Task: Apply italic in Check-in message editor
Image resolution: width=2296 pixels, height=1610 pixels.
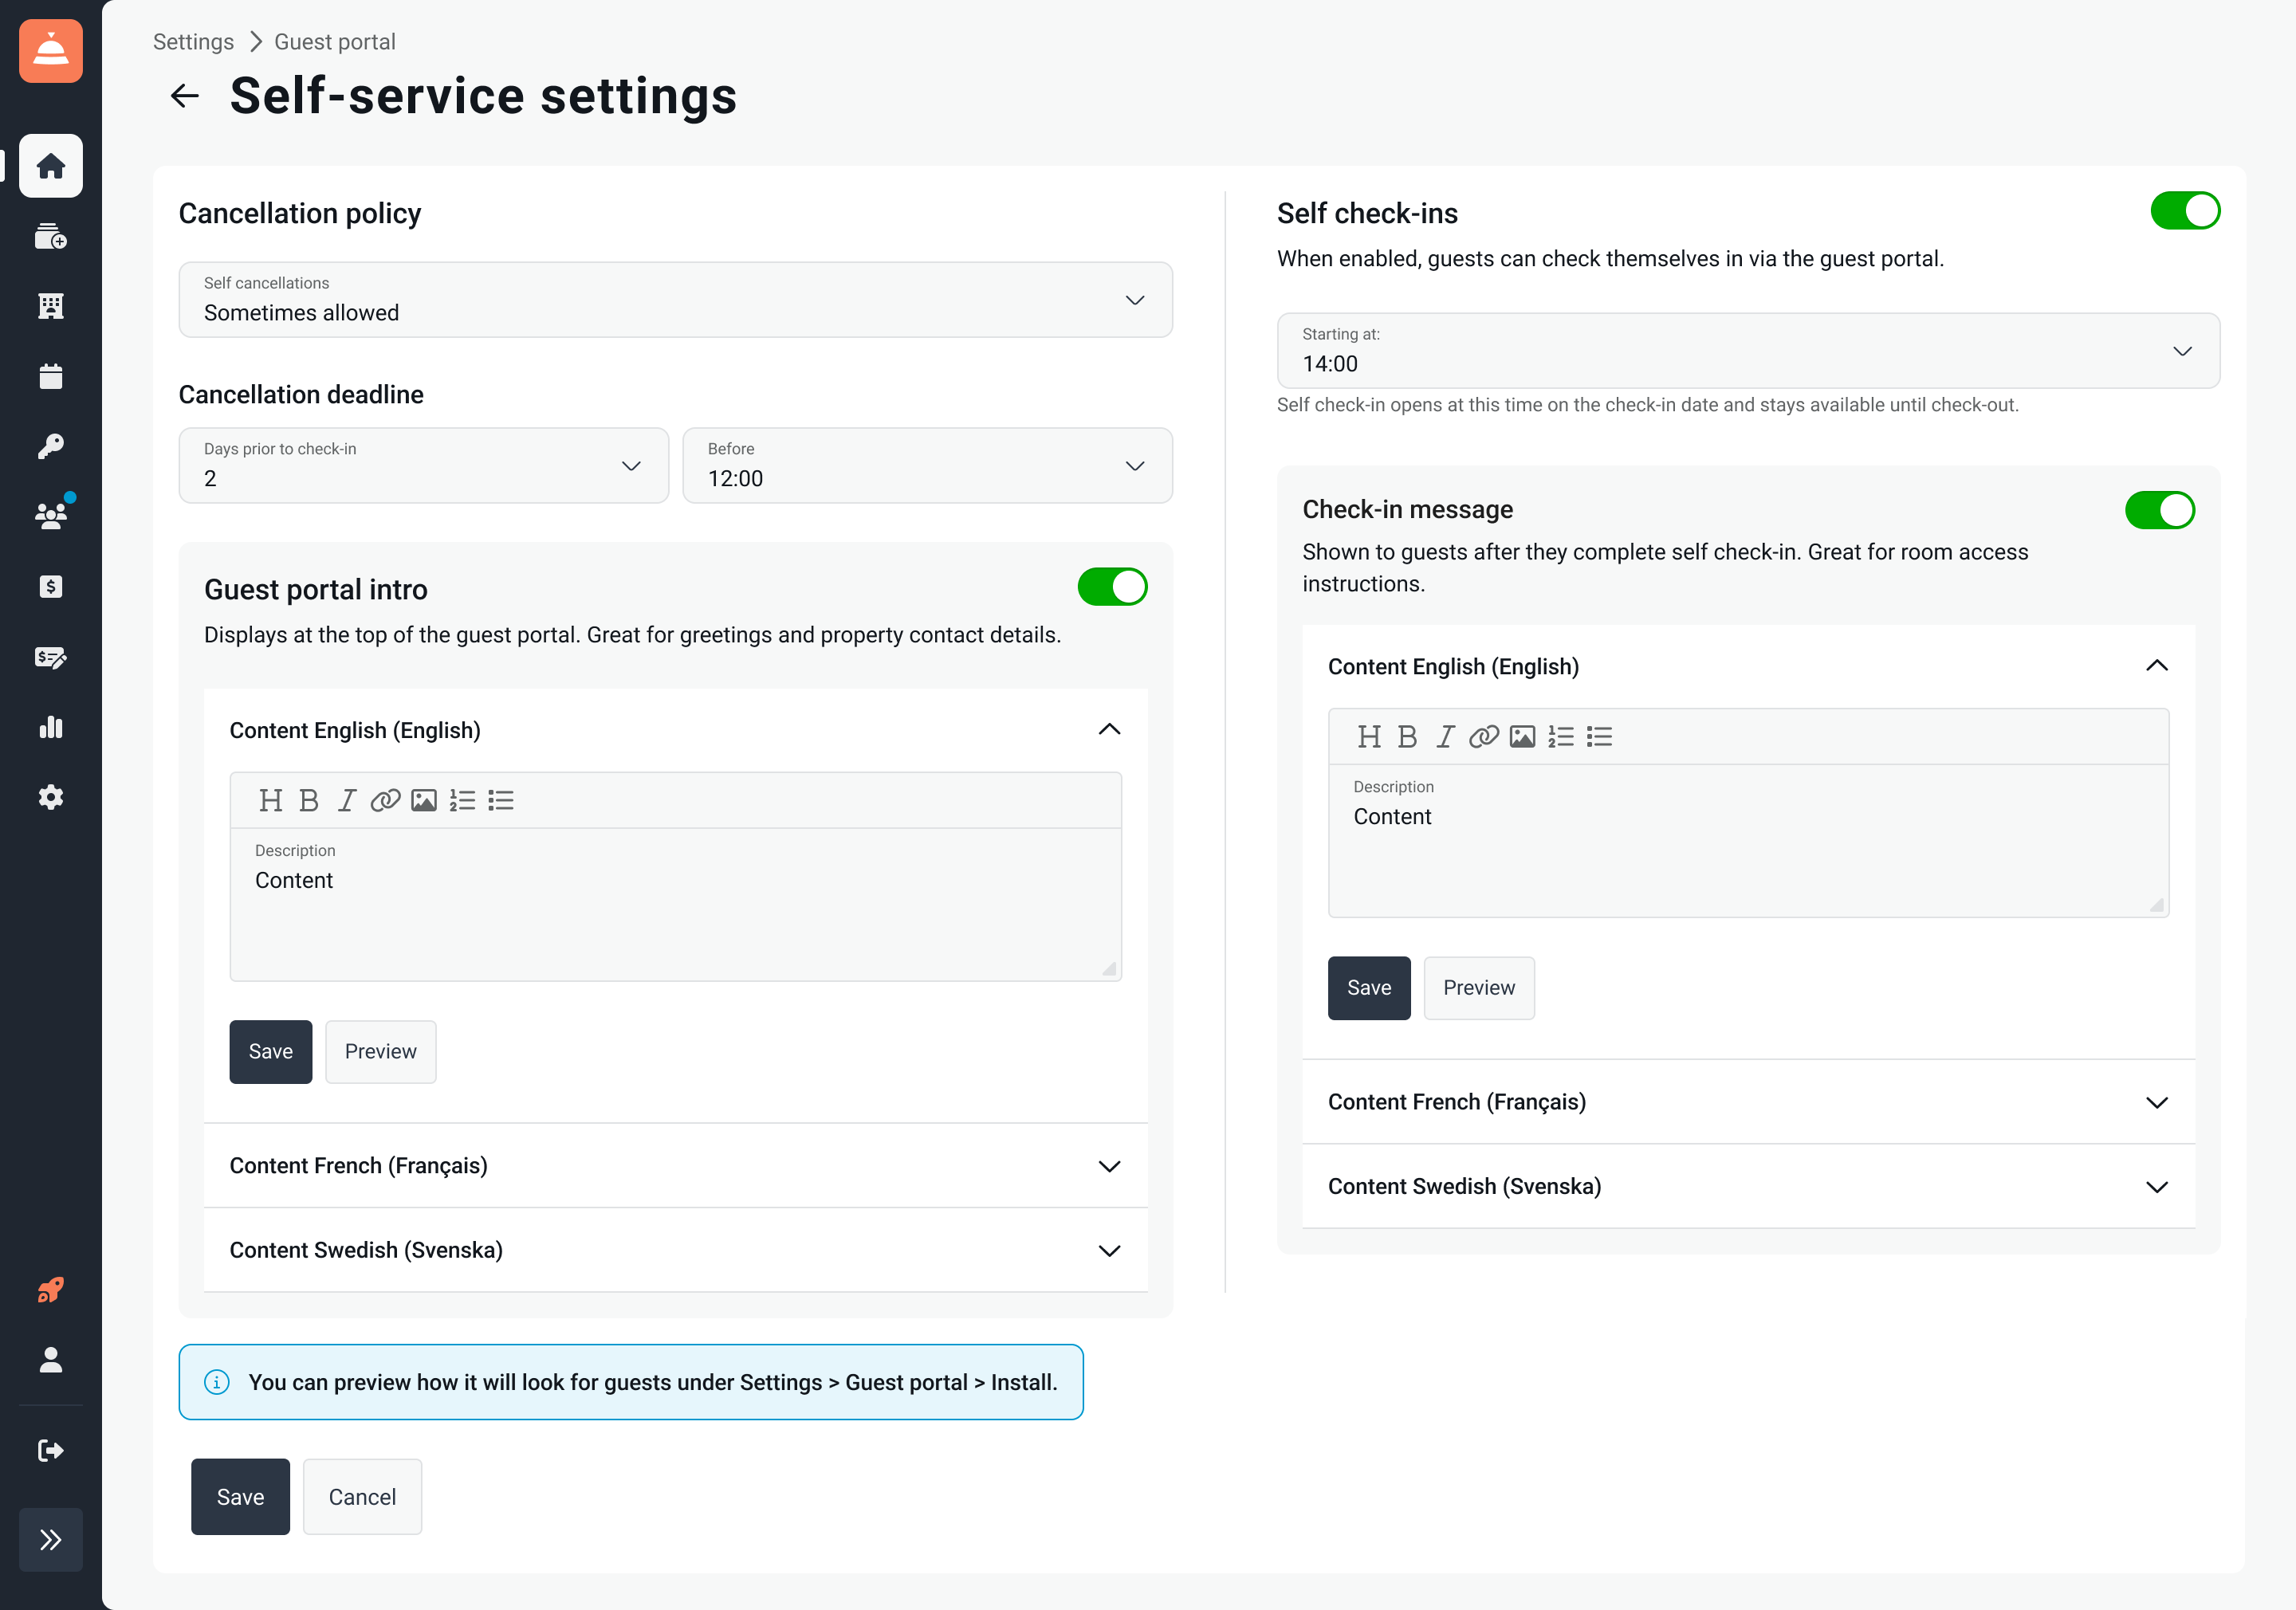Action: [1445, 737]
